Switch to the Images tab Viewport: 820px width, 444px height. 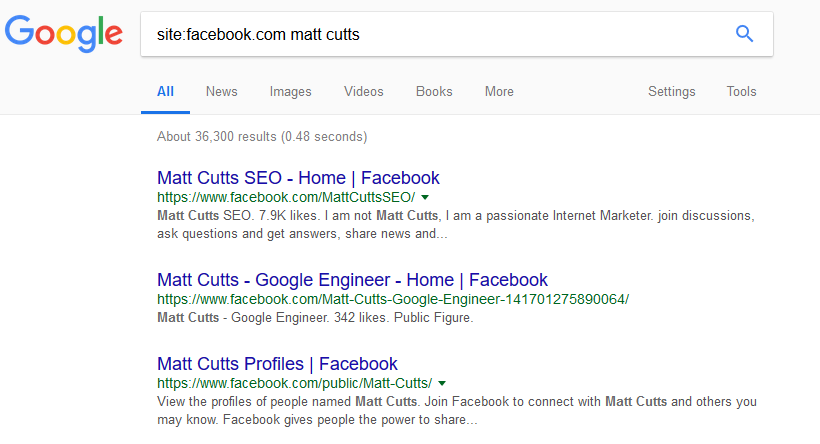[x=291, y=92]
